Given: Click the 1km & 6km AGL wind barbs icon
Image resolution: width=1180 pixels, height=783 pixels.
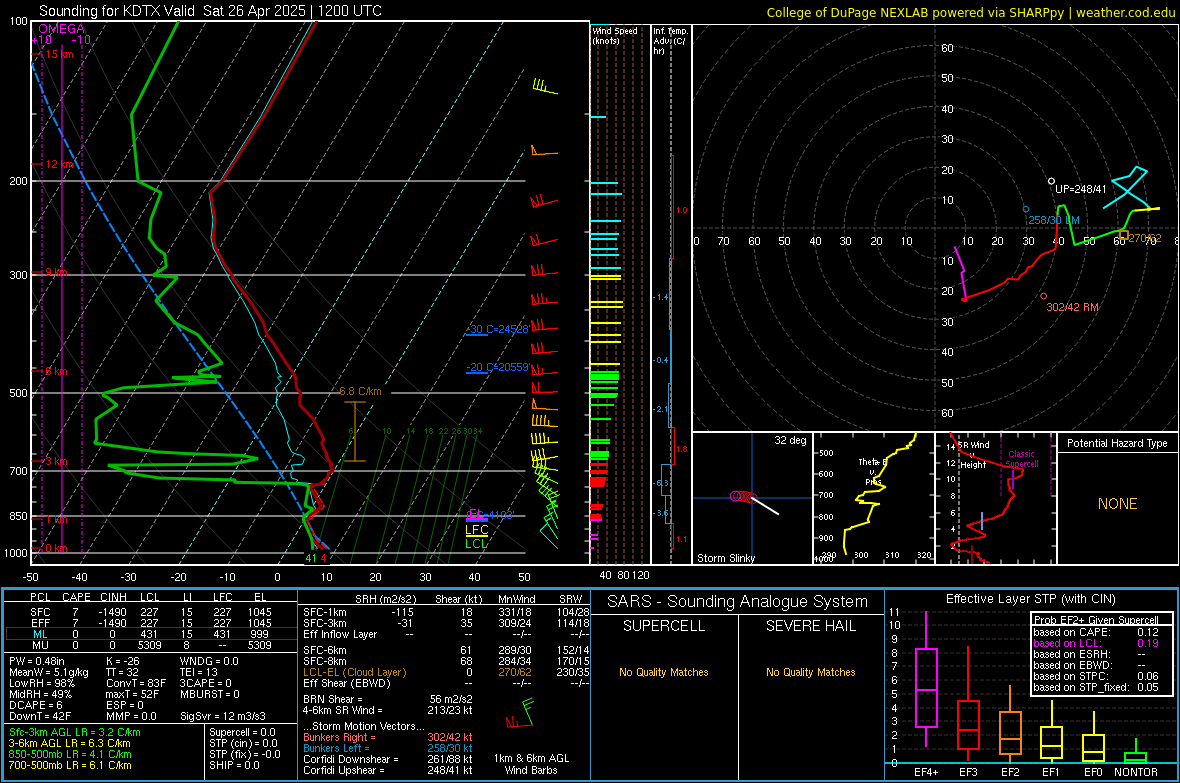Looking at the screenshot, I should point(521,713).
